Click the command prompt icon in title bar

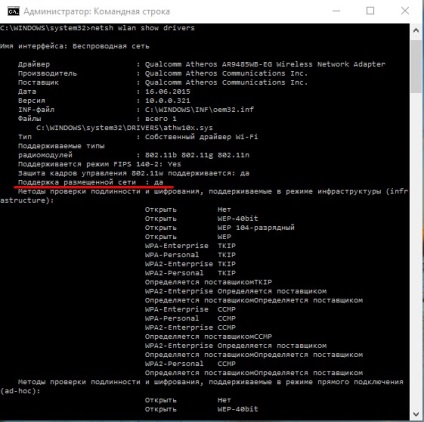click(x=14, y=11)
